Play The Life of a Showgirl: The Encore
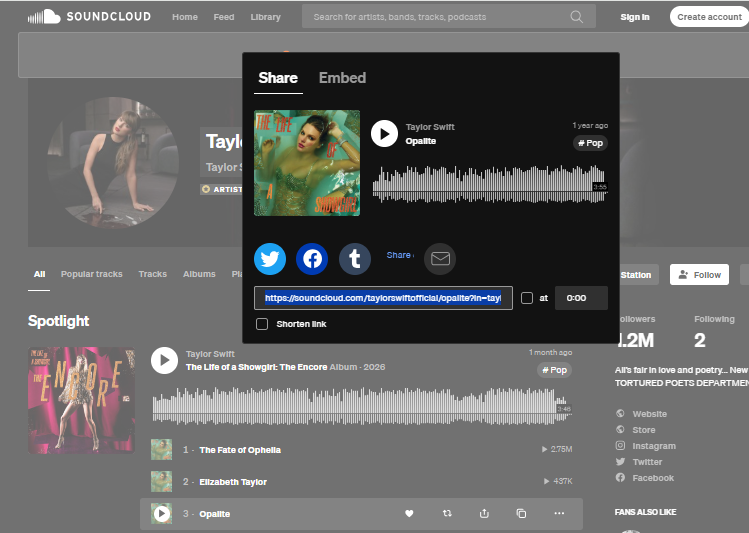Image resolution: width=749 pixels, height=533 pixels. pyautogui.click(x=164, y=361)
